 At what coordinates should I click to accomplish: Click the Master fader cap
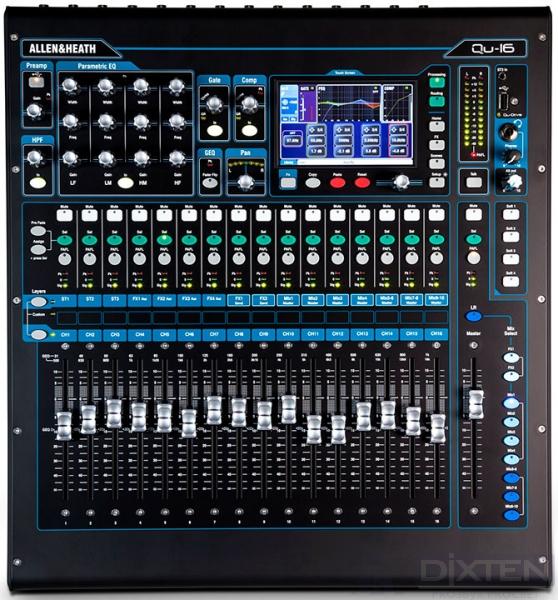tap(476, 404)
